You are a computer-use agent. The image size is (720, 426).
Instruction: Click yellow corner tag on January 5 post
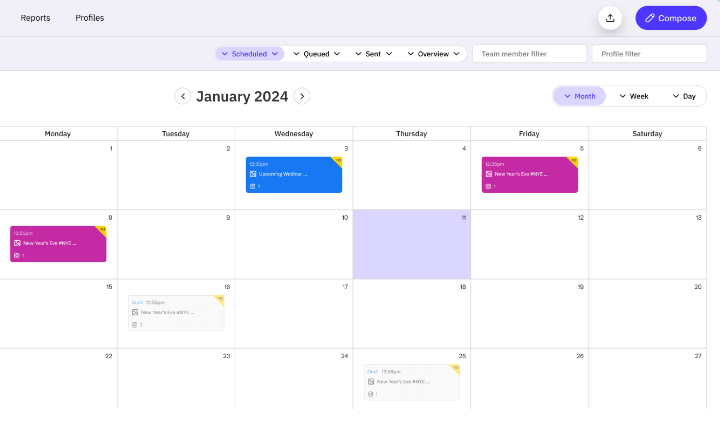point(573,160)
